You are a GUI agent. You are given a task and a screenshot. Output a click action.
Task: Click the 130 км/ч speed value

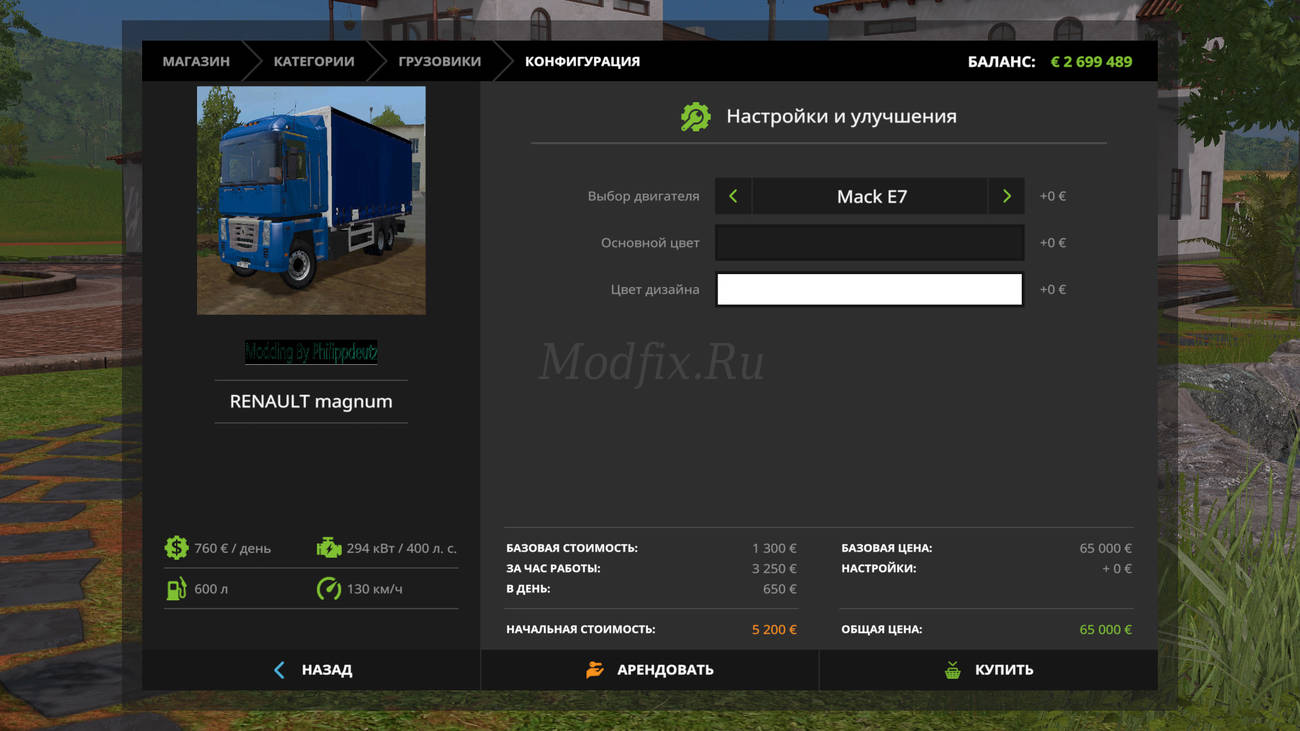click(x=374, y=589)
